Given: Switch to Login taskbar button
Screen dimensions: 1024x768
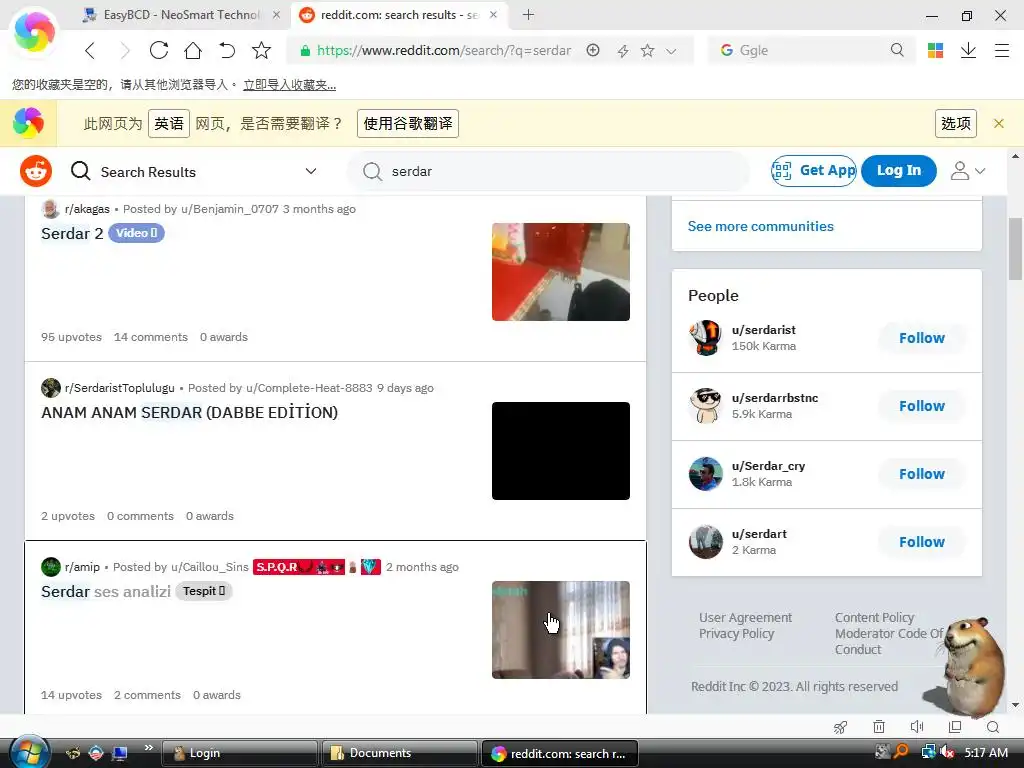Looking at the screenshot, I should tap(239, 753).
